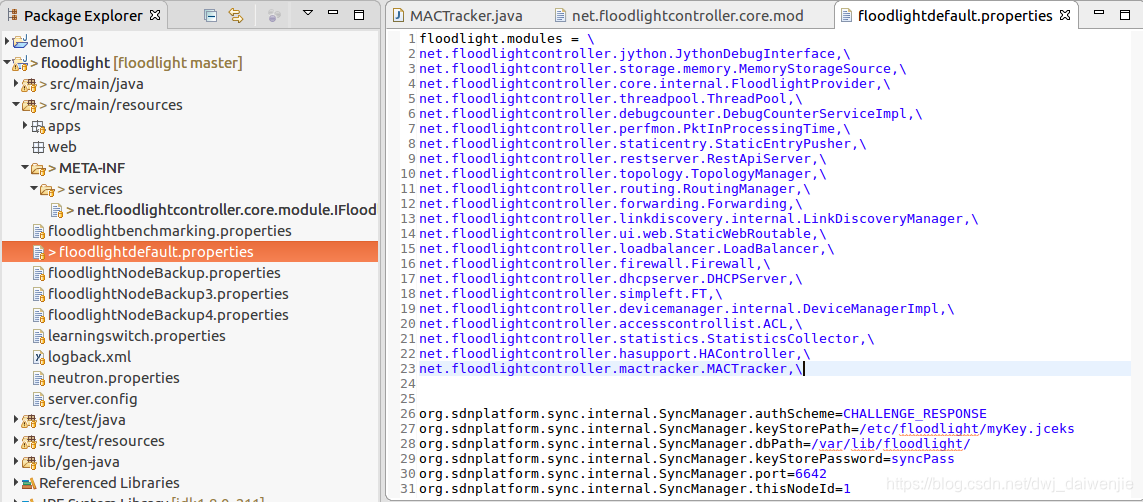Toggle Link with Editor icon
Screen dimensions: 1143x502
point(235,15)
